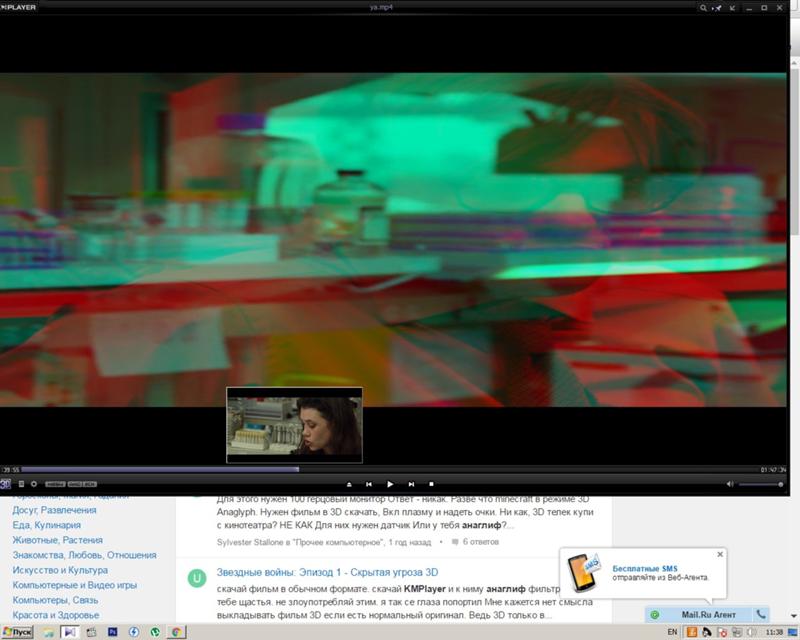
Task: Skip to the previous track
Action: [x=369, y=484]
